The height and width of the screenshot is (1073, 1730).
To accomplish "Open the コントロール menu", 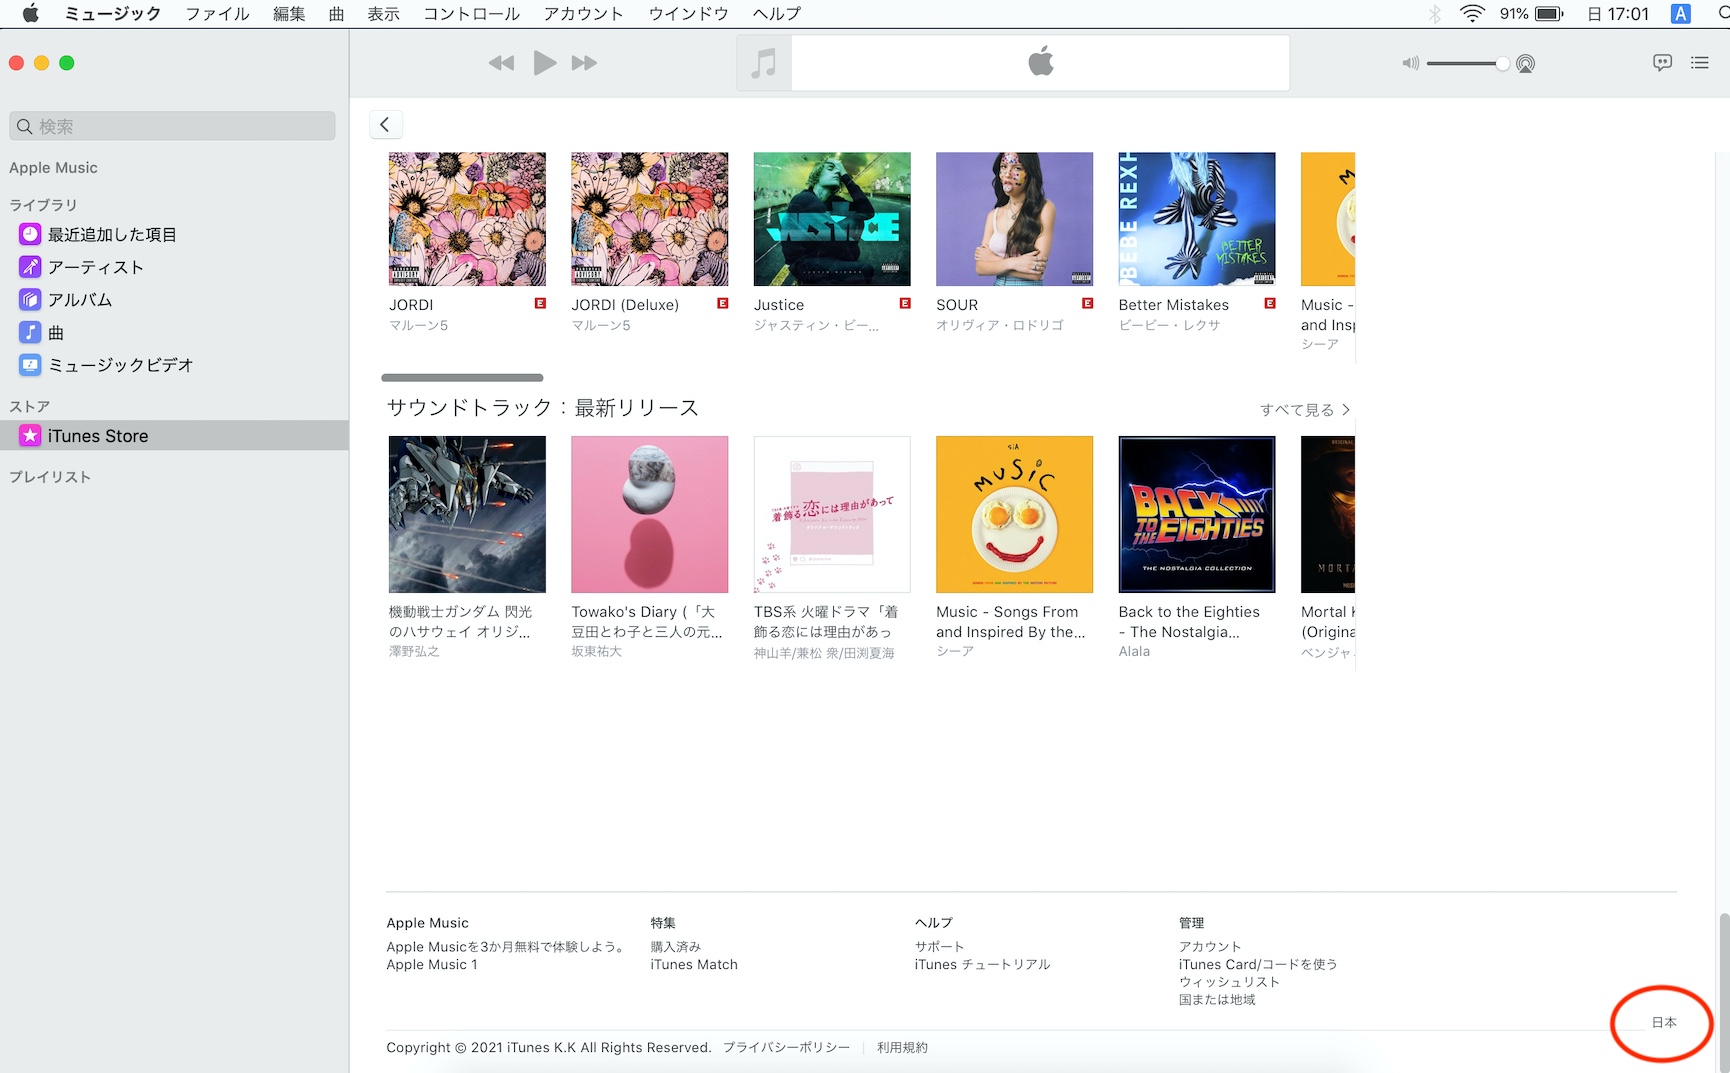I will tap(471, 14).
